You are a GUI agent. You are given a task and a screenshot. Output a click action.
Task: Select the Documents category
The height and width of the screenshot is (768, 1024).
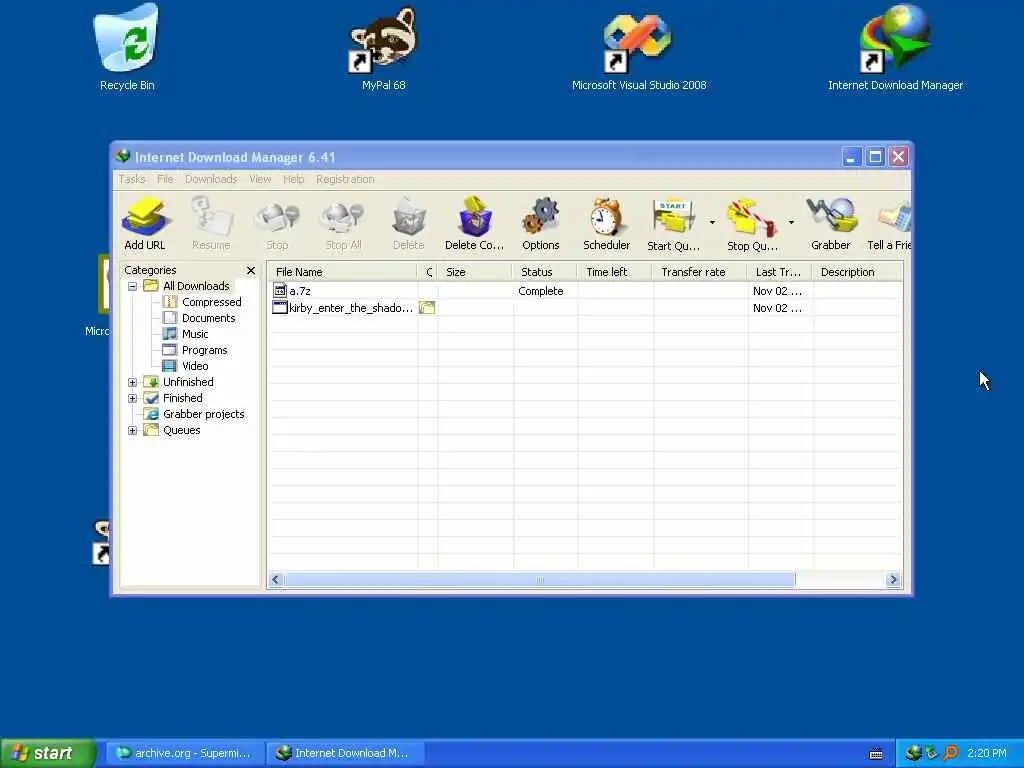(208, 318)
